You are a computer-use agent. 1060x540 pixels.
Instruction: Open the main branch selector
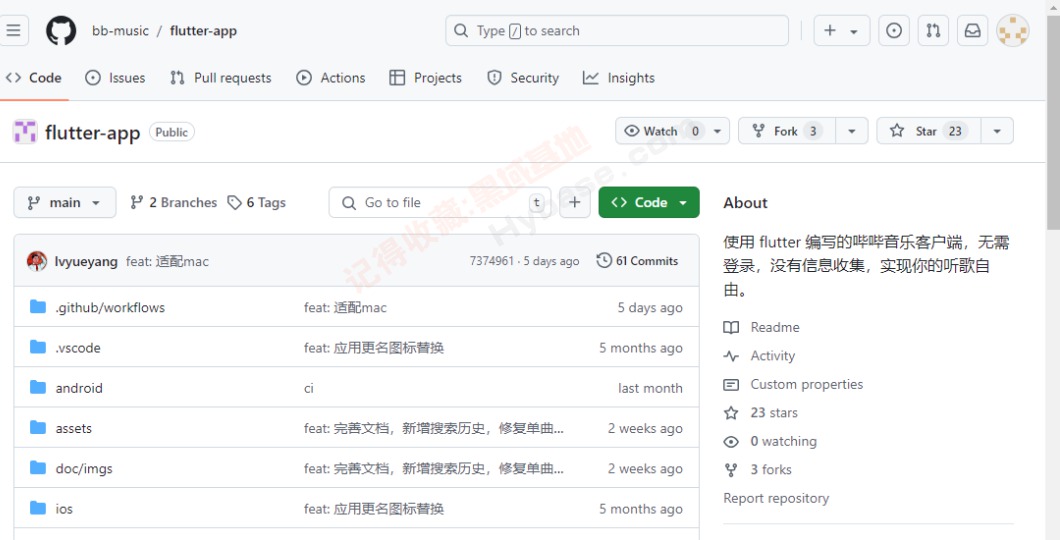[x=64, y=202]
